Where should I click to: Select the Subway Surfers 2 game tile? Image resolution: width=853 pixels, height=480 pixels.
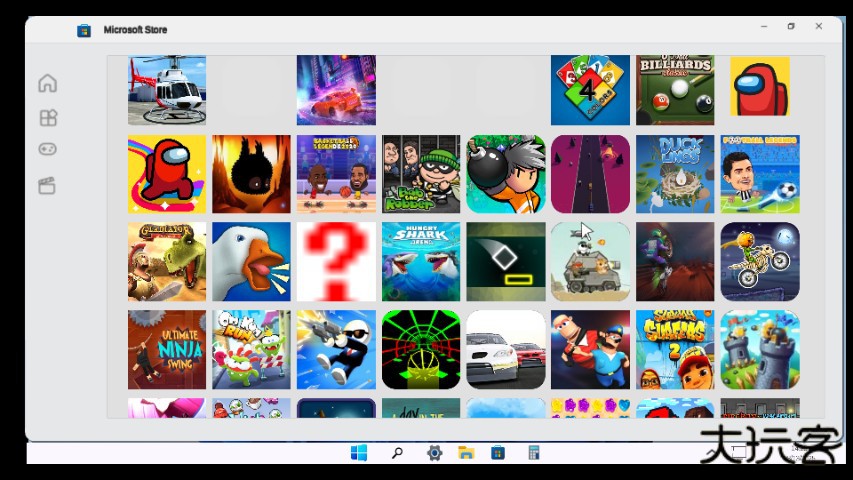pos(675,349)
